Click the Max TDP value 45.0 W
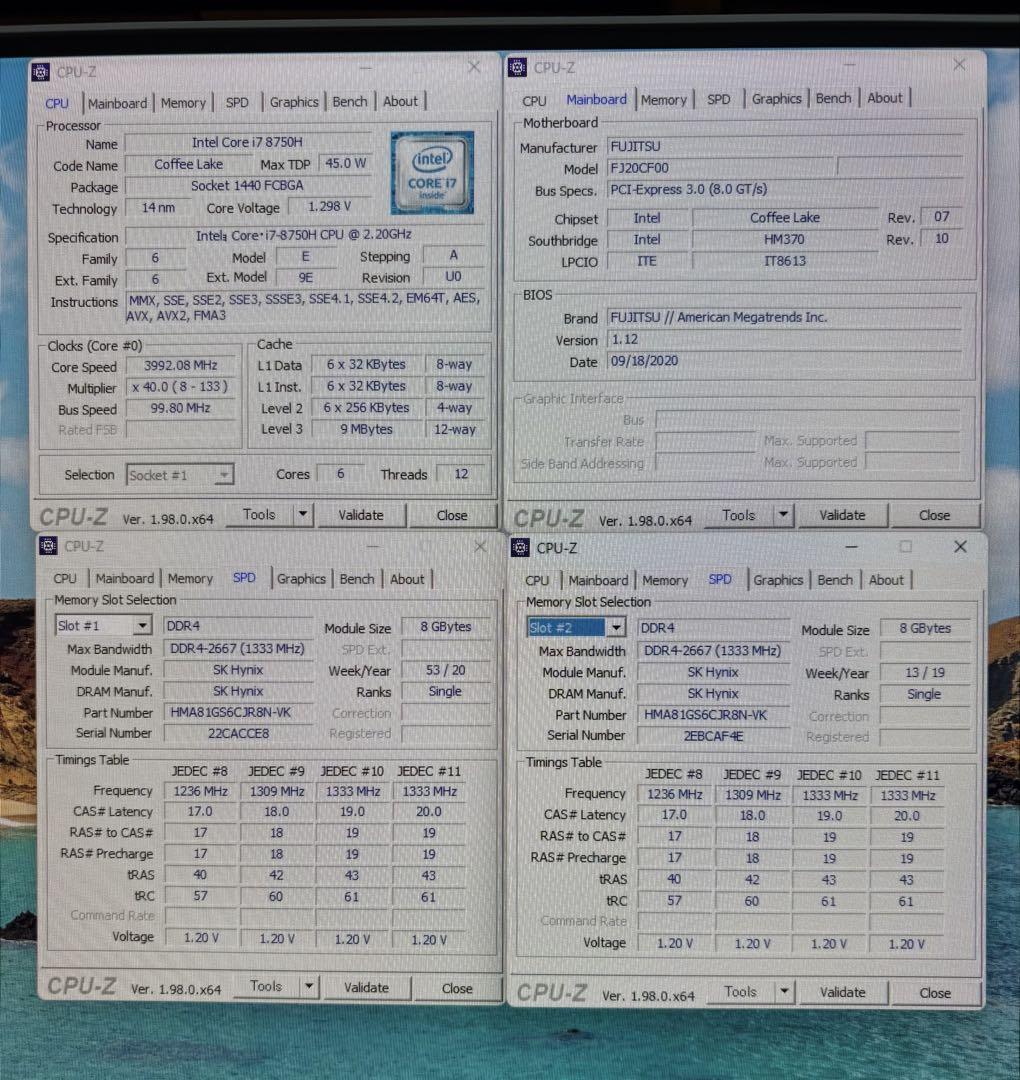This screenshot has height=1080, width=1020. pos(345,164)
